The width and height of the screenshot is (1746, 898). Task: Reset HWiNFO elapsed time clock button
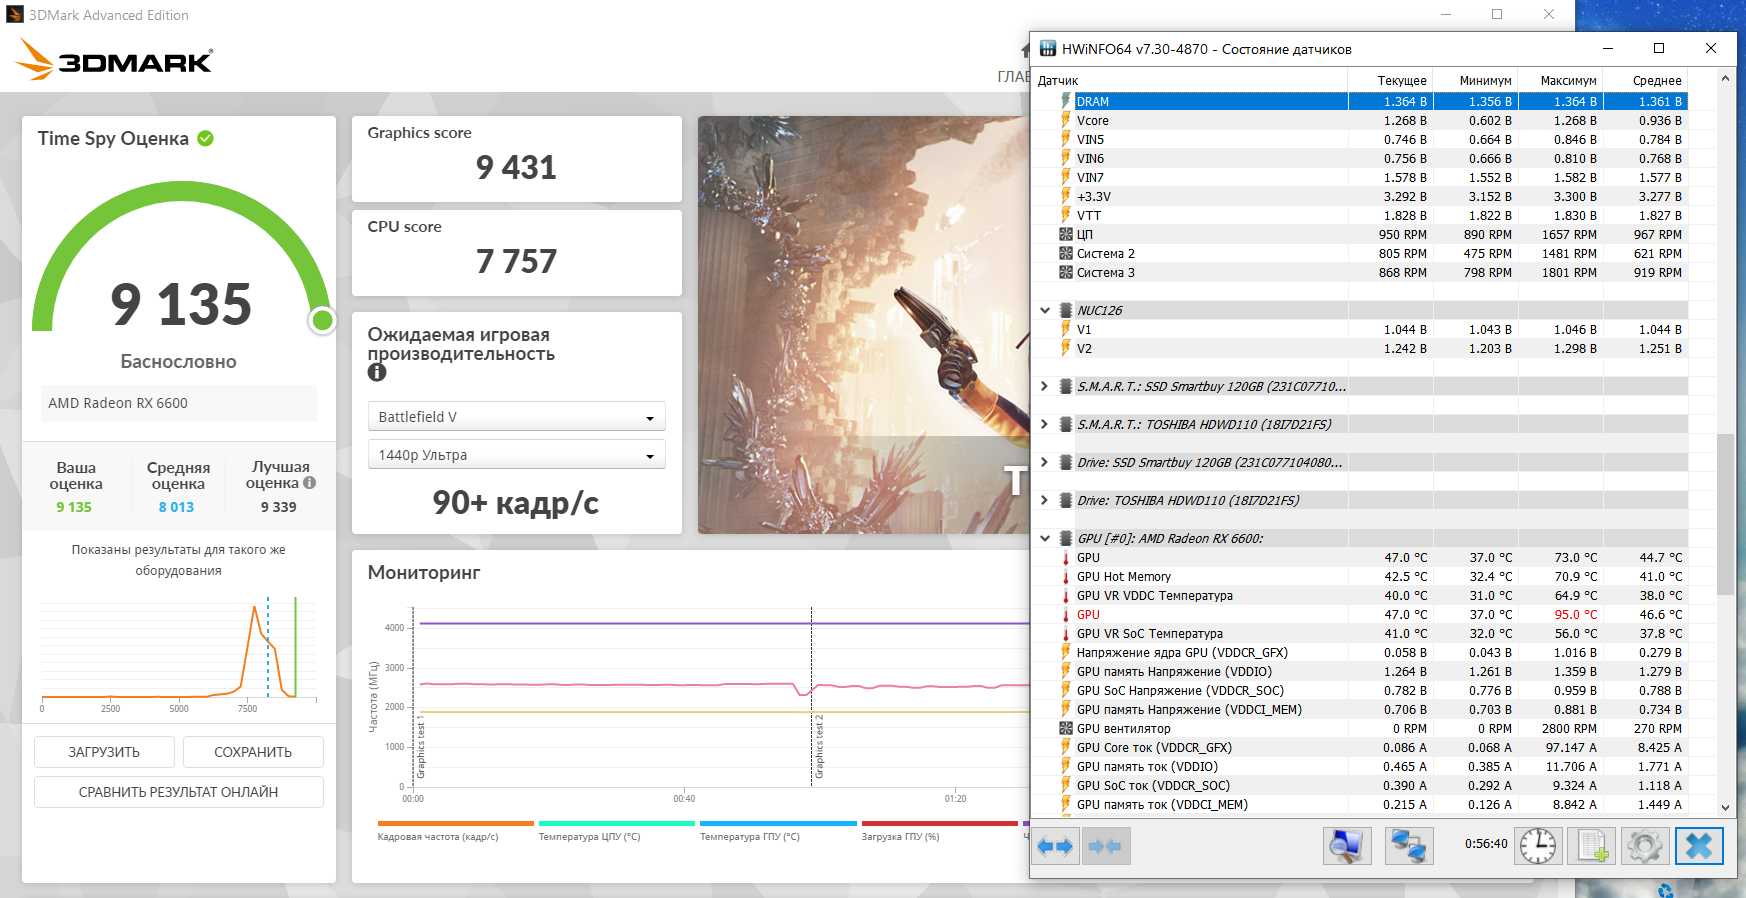pos(1538,846)
